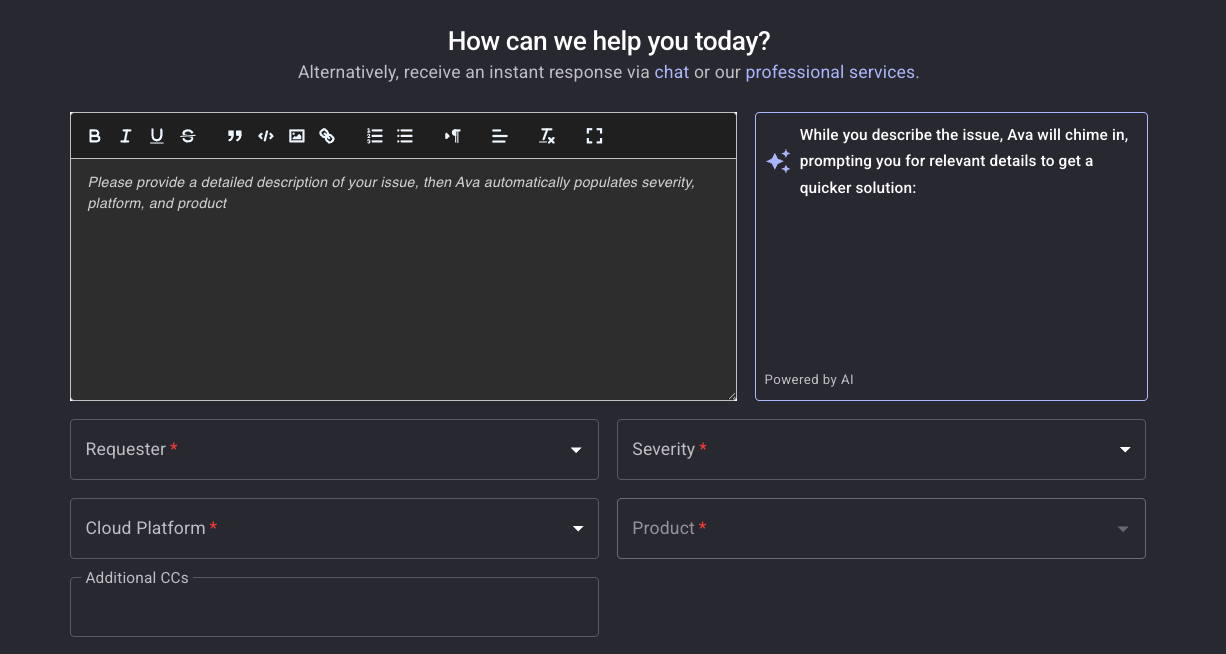Follow the professional services link
The width and height of the screenshot is (1226, 654).
click(x=830, y=72)
